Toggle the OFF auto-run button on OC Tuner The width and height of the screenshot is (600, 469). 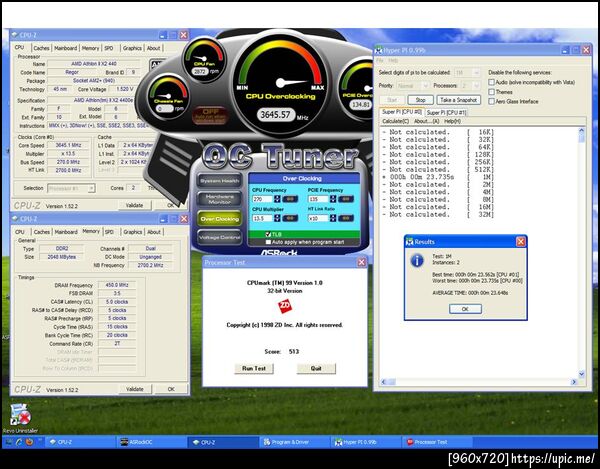pos(211,116)
